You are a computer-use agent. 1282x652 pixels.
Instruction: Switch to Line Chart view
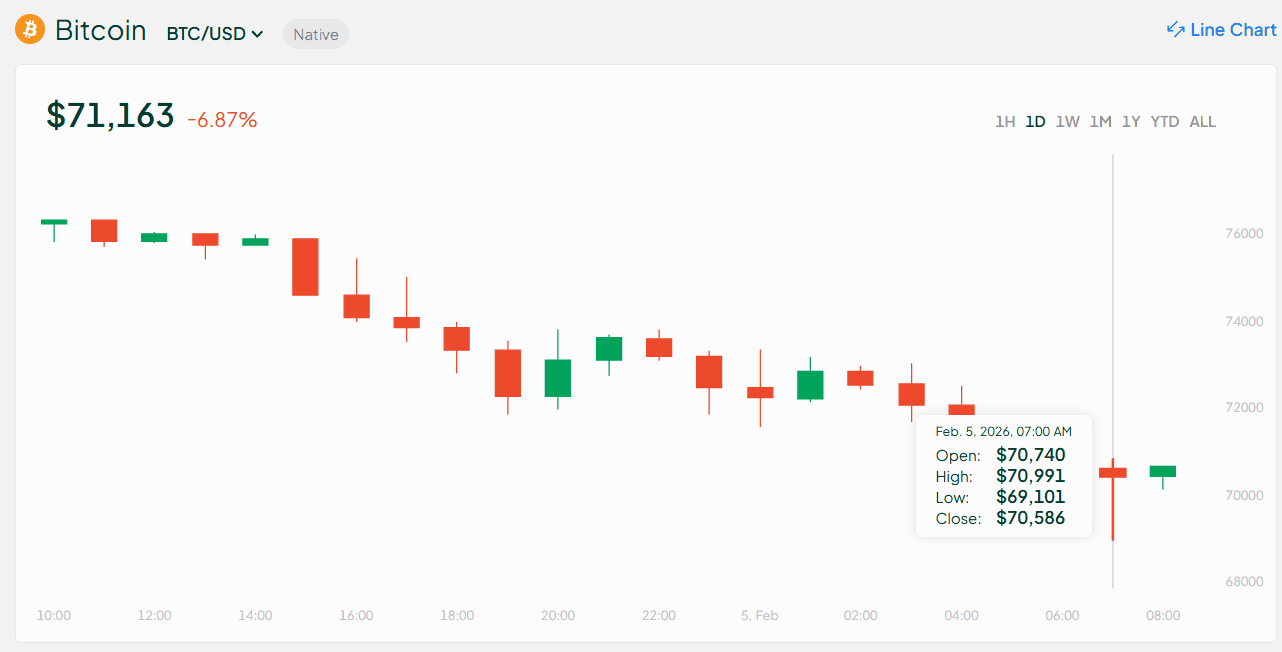[1232, 30]
